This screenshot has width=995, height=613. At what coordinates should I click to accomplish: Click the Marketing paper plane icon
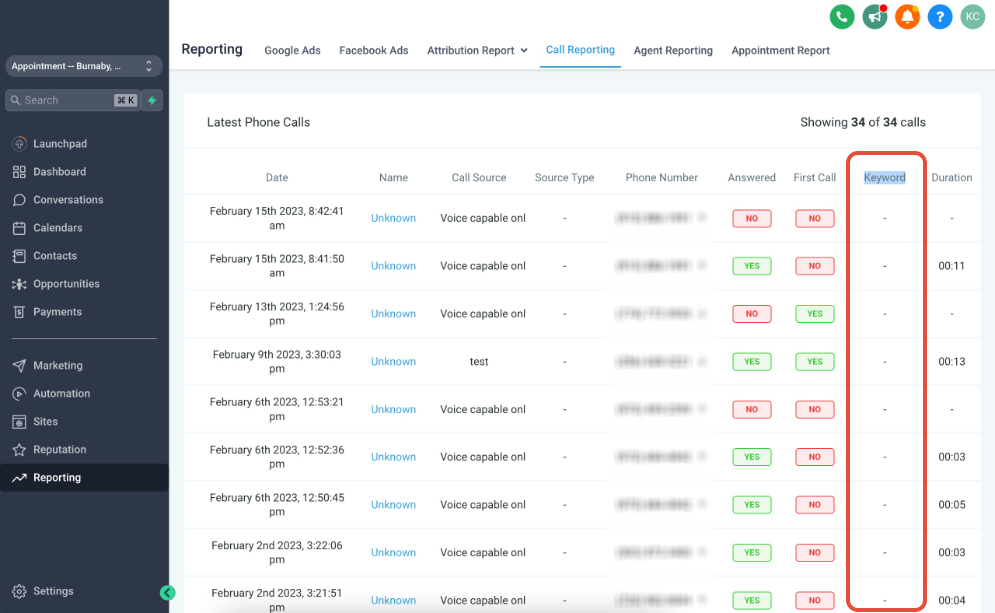click(x=19, y=366)
